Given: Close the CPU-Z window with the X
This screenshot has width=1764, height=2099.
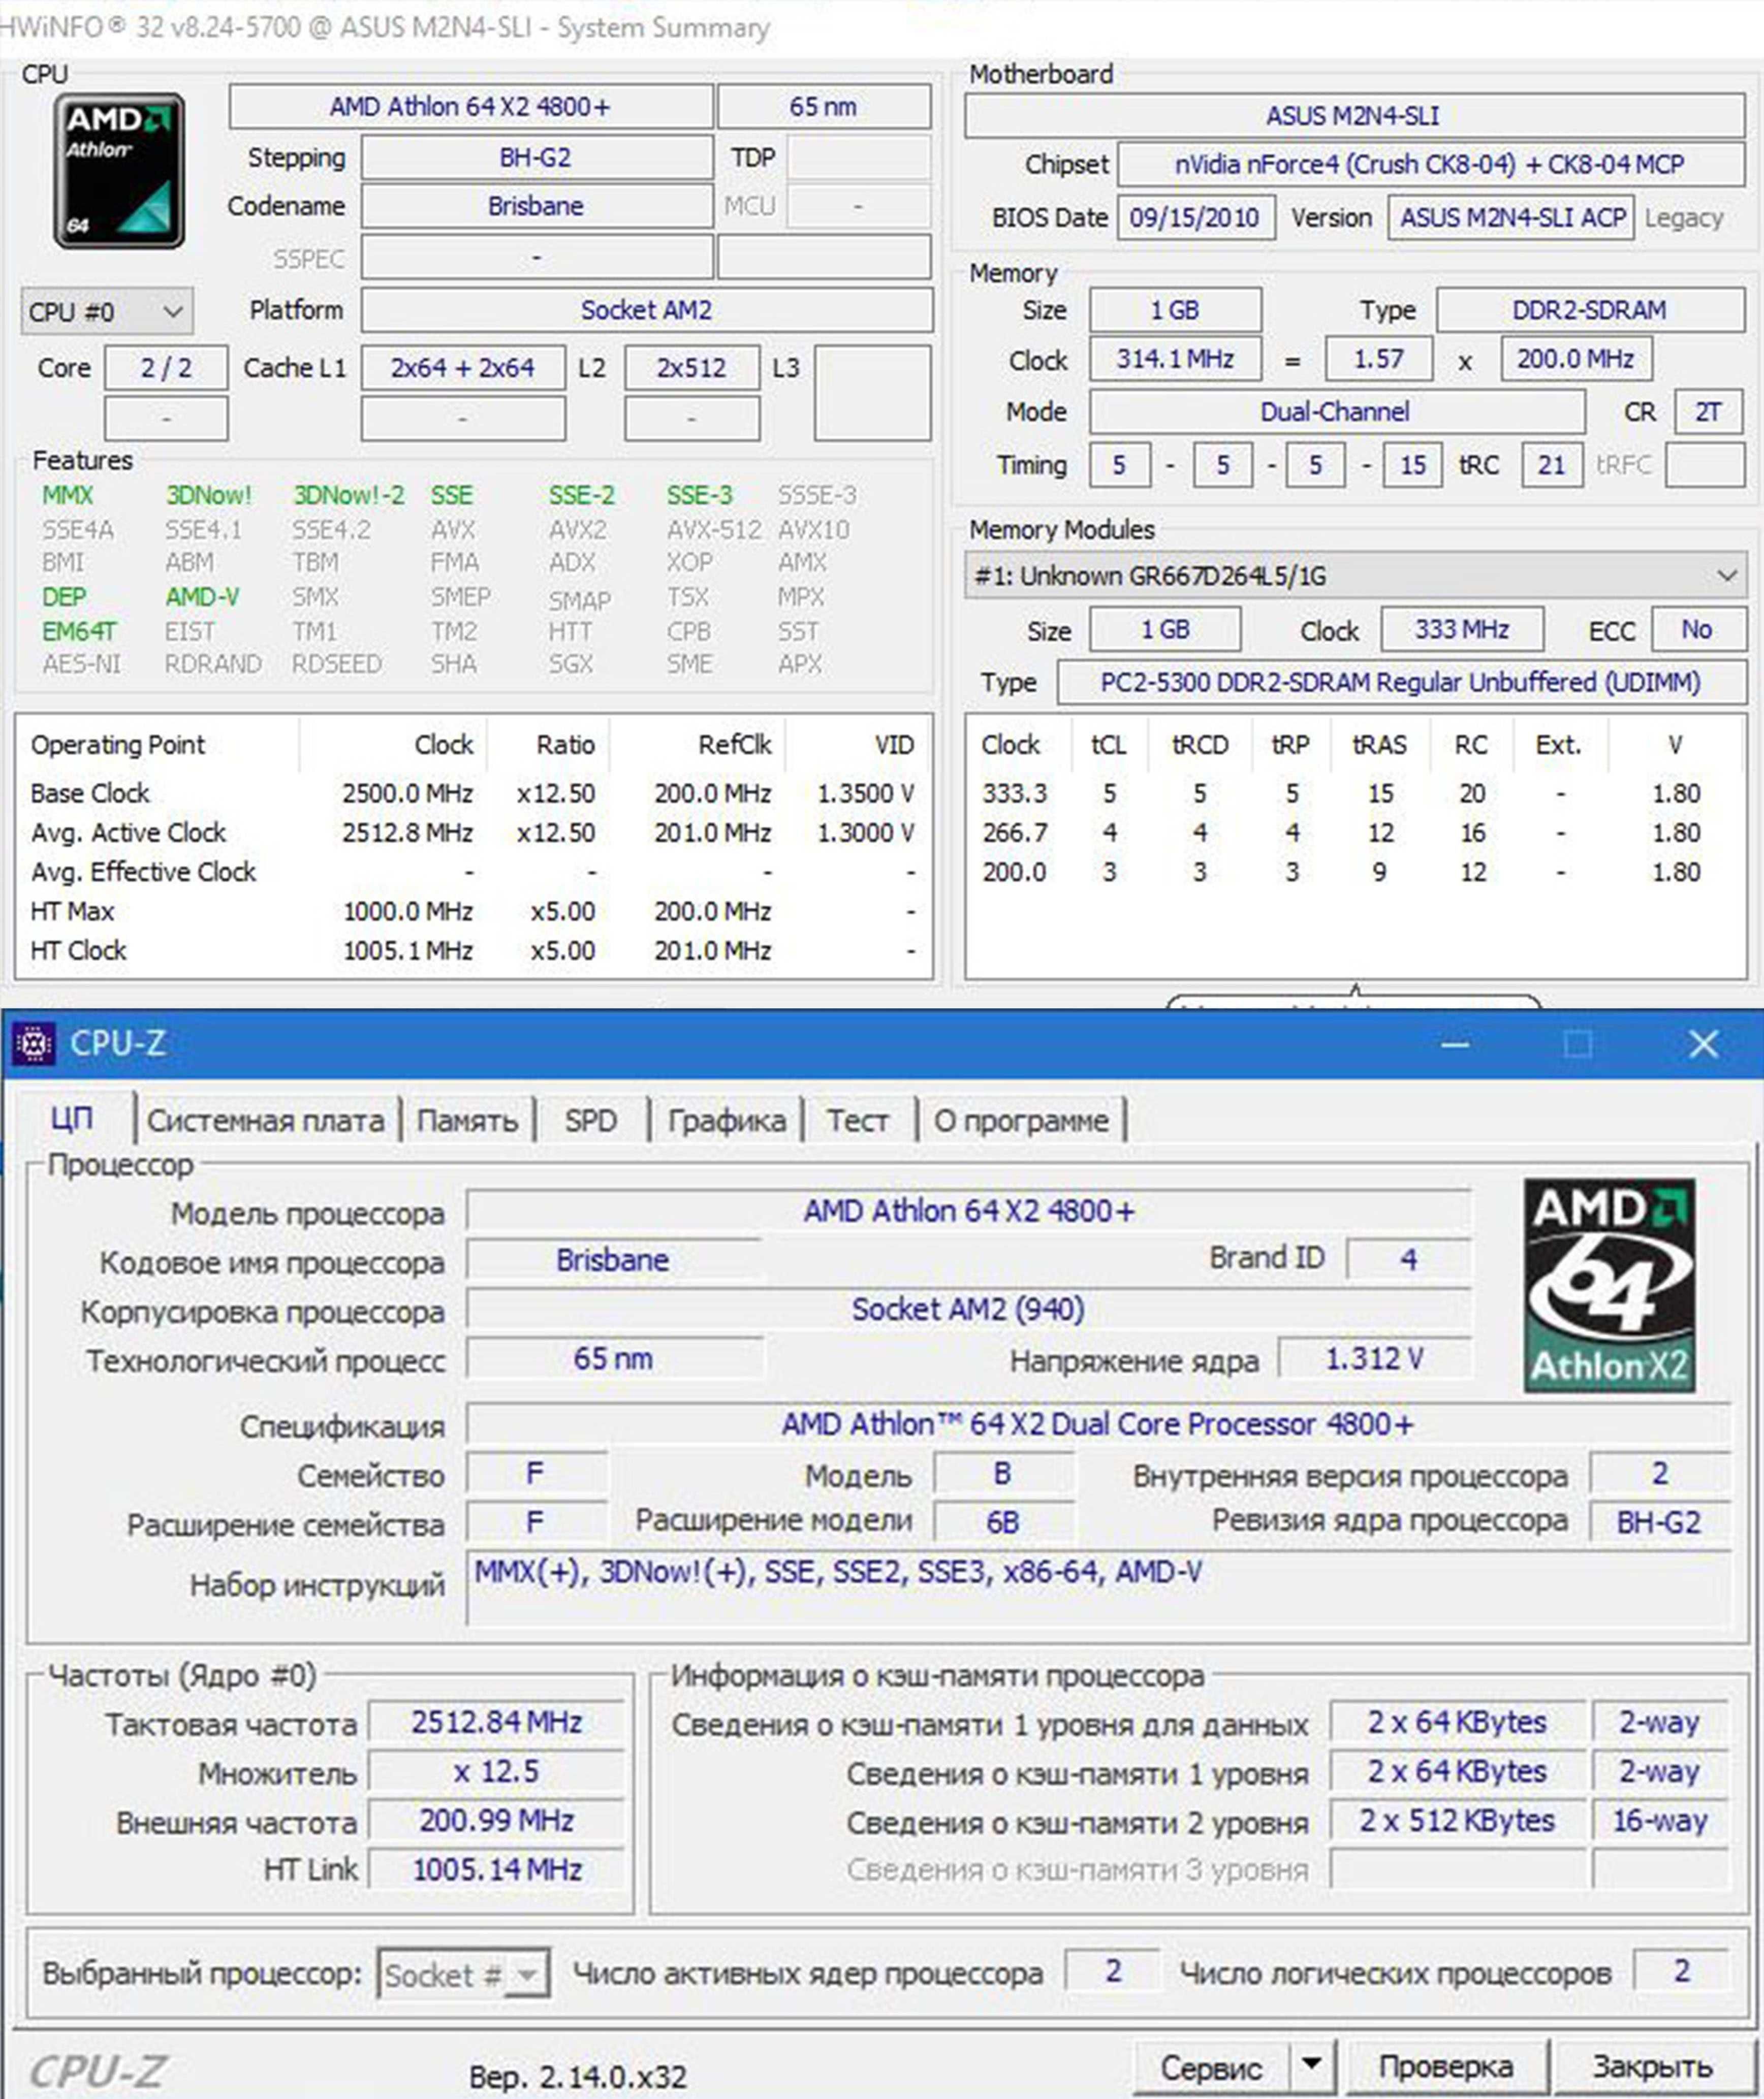Looking at the screenshot, I should [1703, 1045].
